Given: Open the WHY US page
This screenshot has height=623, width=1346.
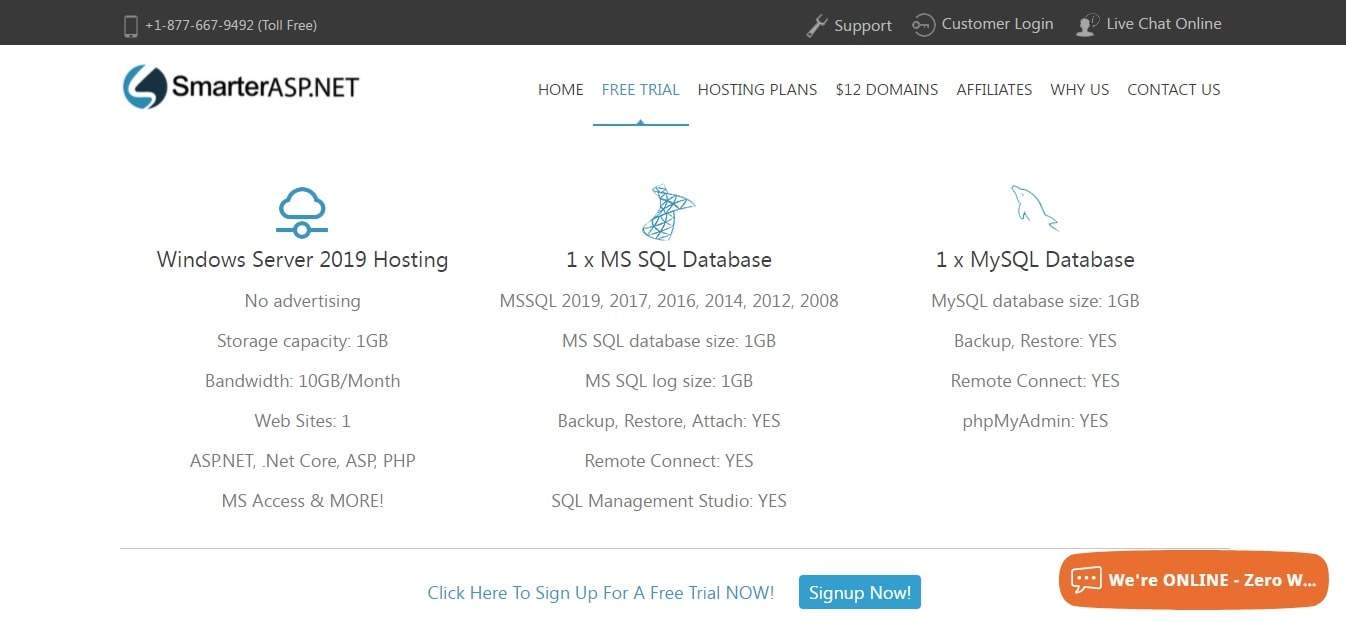Looking at the screenshot, I should click(1079, 89).
